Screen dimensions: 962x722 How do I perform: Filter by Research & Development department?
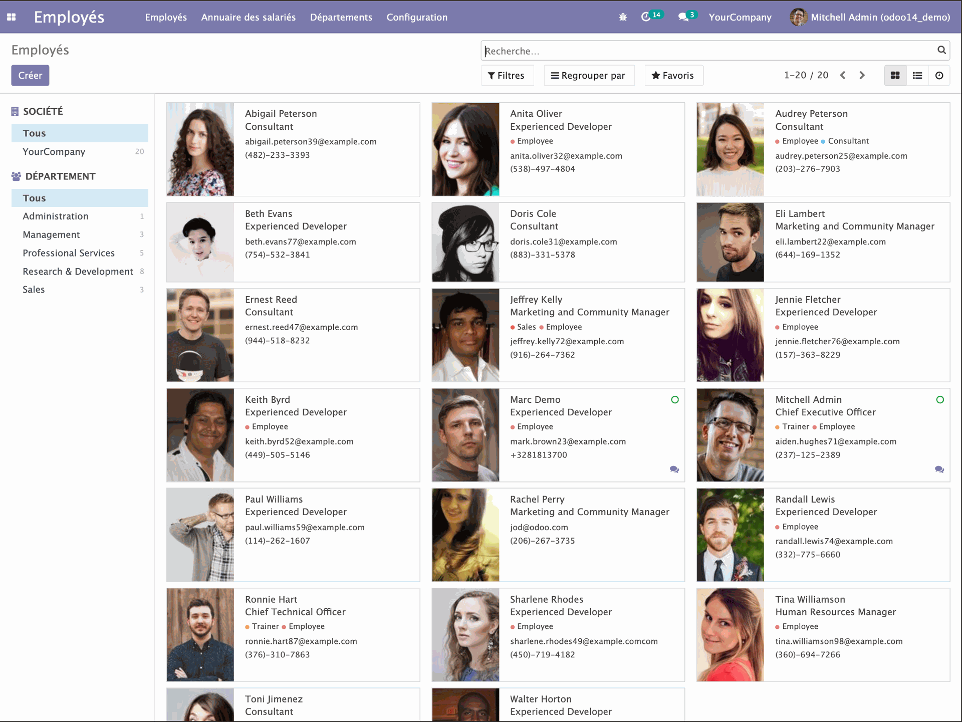(78, 271)
